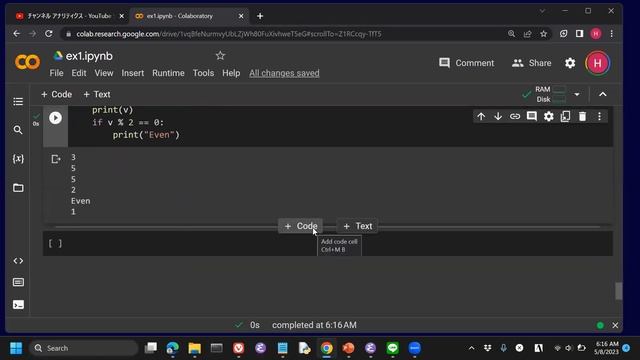Switch to the YouTube analytics tab
Viewport: 640px width, 360px height.
[68, 16]
